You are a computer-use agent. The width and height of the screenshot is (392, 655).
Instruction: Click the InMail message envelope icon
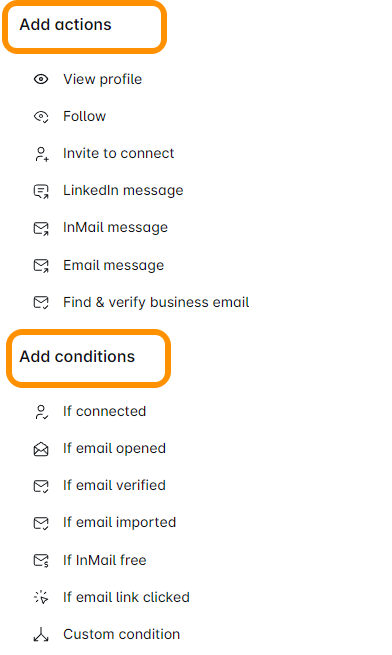pos(41,228)
